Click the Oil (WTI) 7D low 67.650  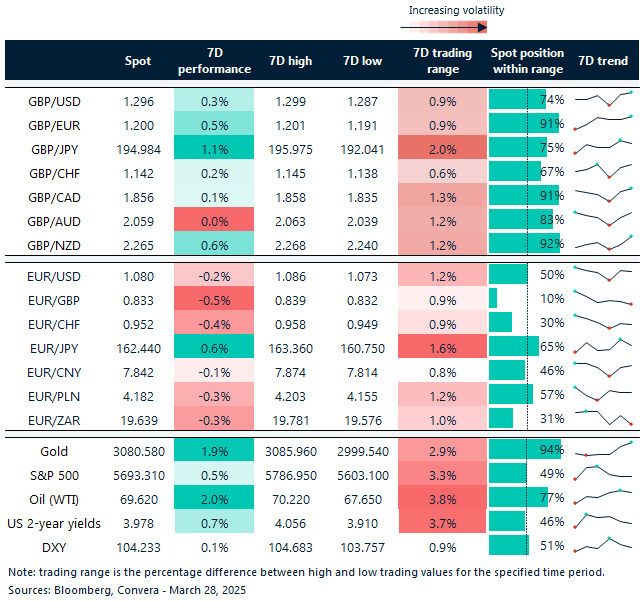point(363,500)
